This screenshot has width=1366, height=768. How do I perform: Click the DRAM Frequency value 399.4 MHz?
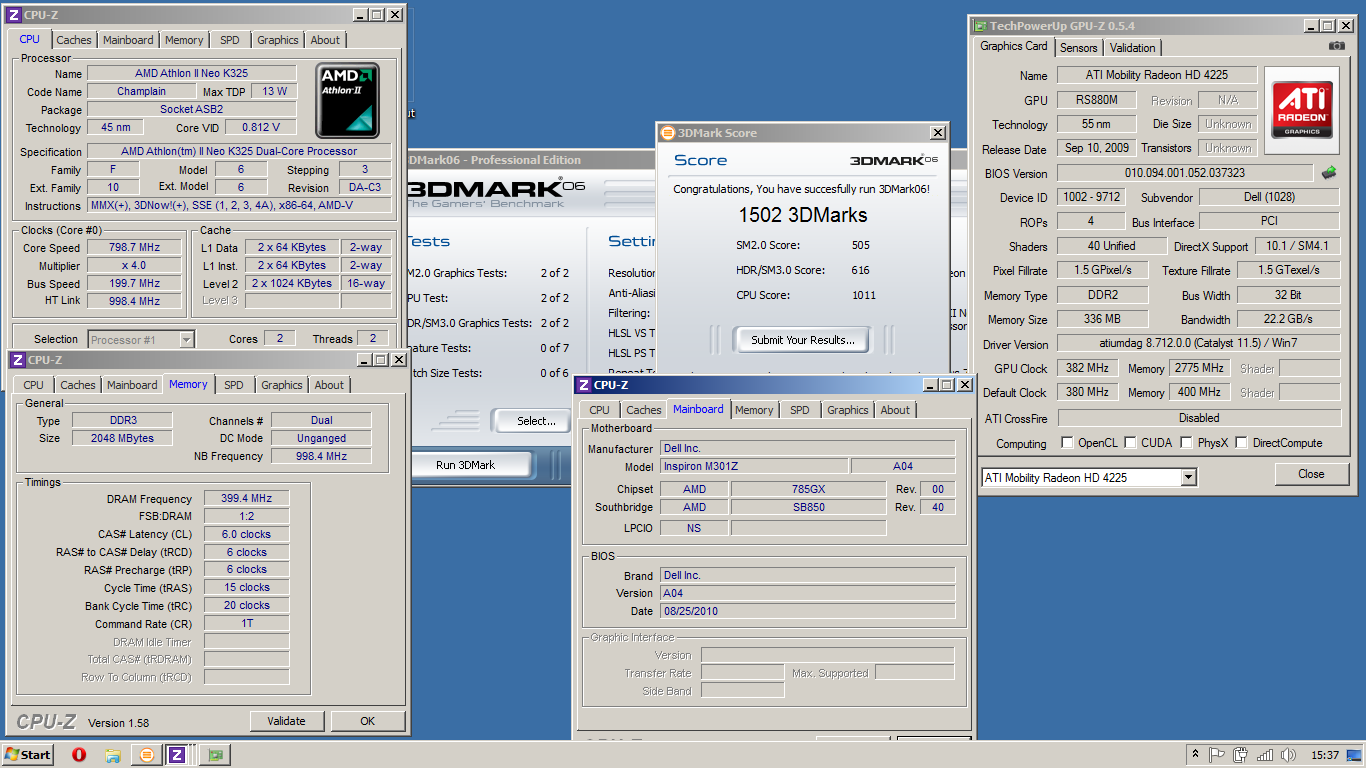point(246,498)
